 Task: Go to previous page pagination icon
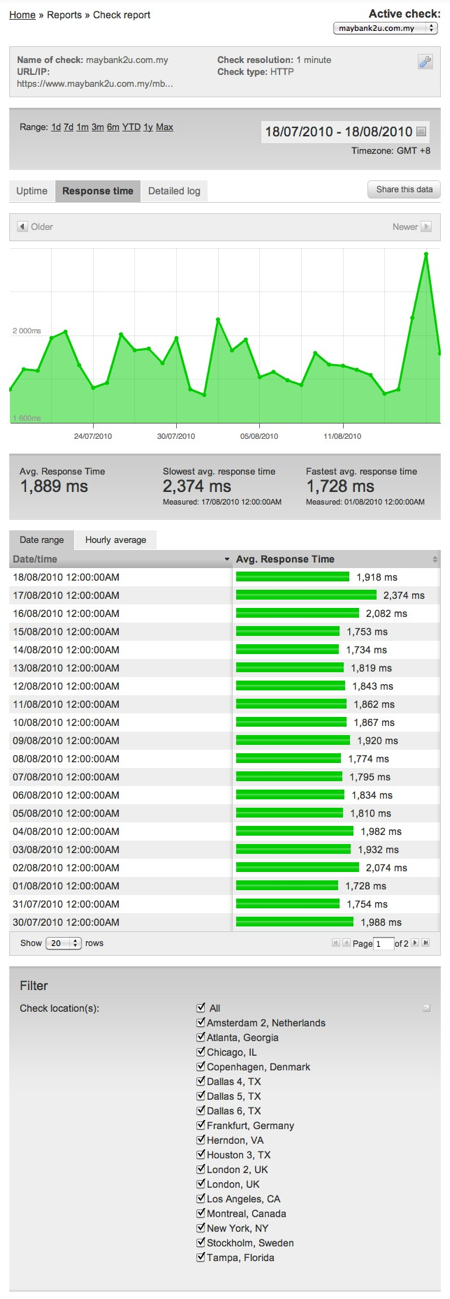pos(346,943)
